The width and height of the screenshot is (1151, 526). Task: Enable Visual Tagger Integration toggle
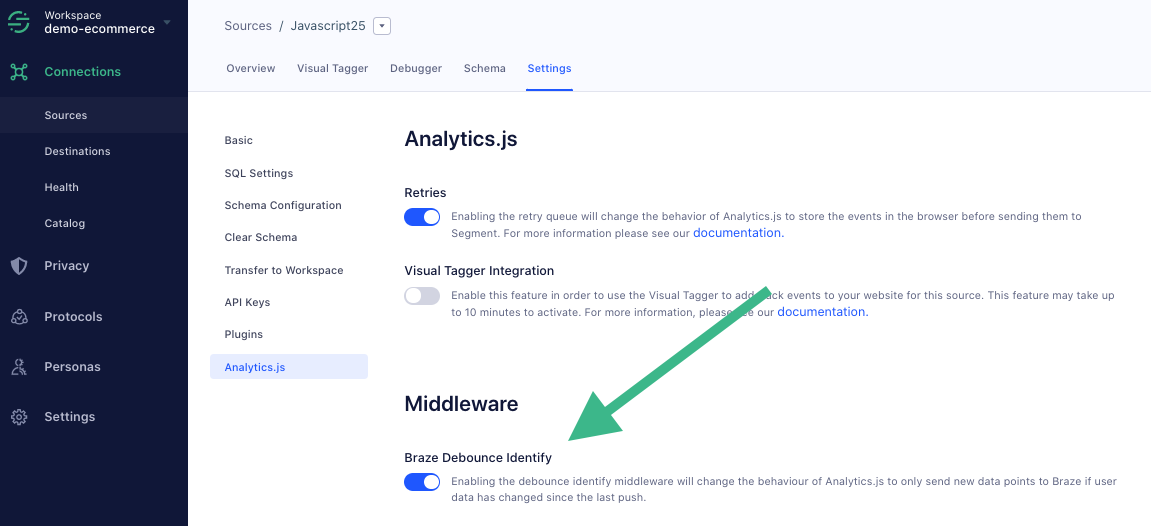tap(422, 296)
